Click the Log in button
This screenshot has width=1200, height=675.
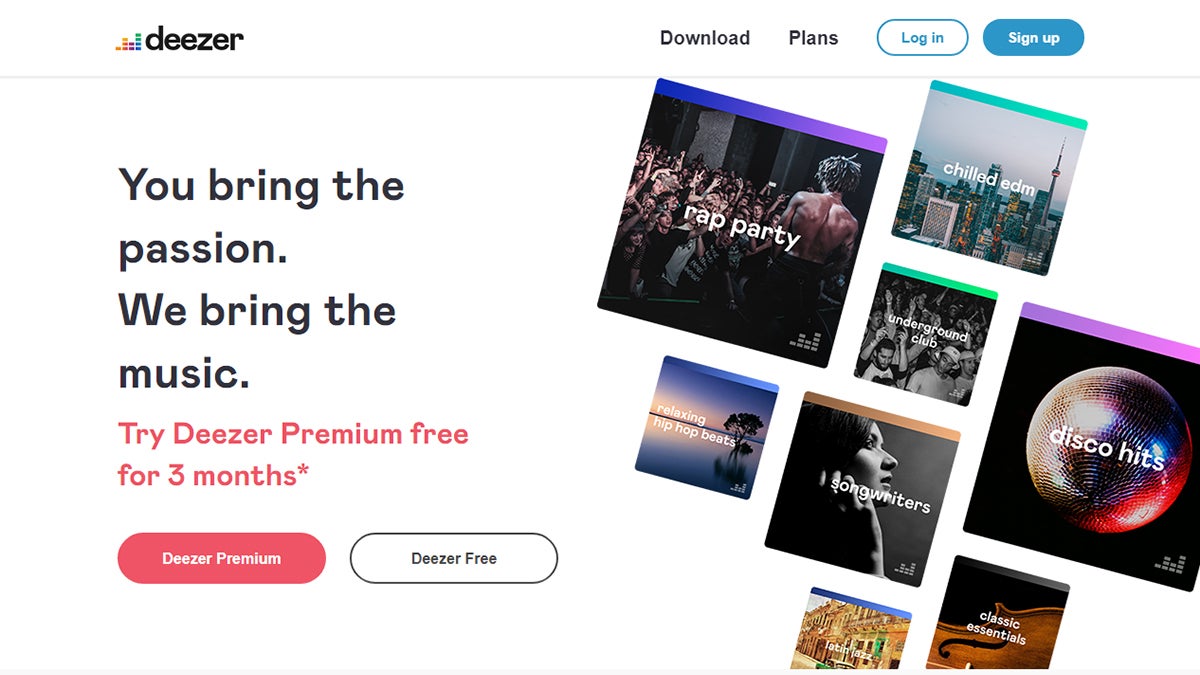point(922,38)
